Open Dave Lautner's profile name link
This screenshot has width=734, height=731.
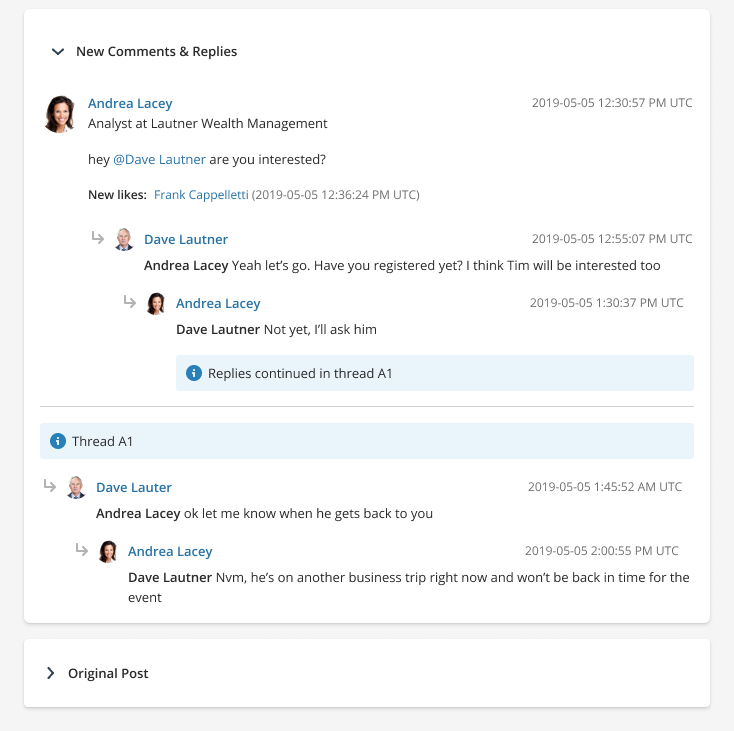point(186,239)
